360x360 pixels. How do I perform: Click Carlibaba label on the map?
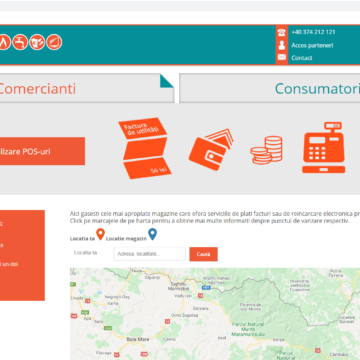340,354
